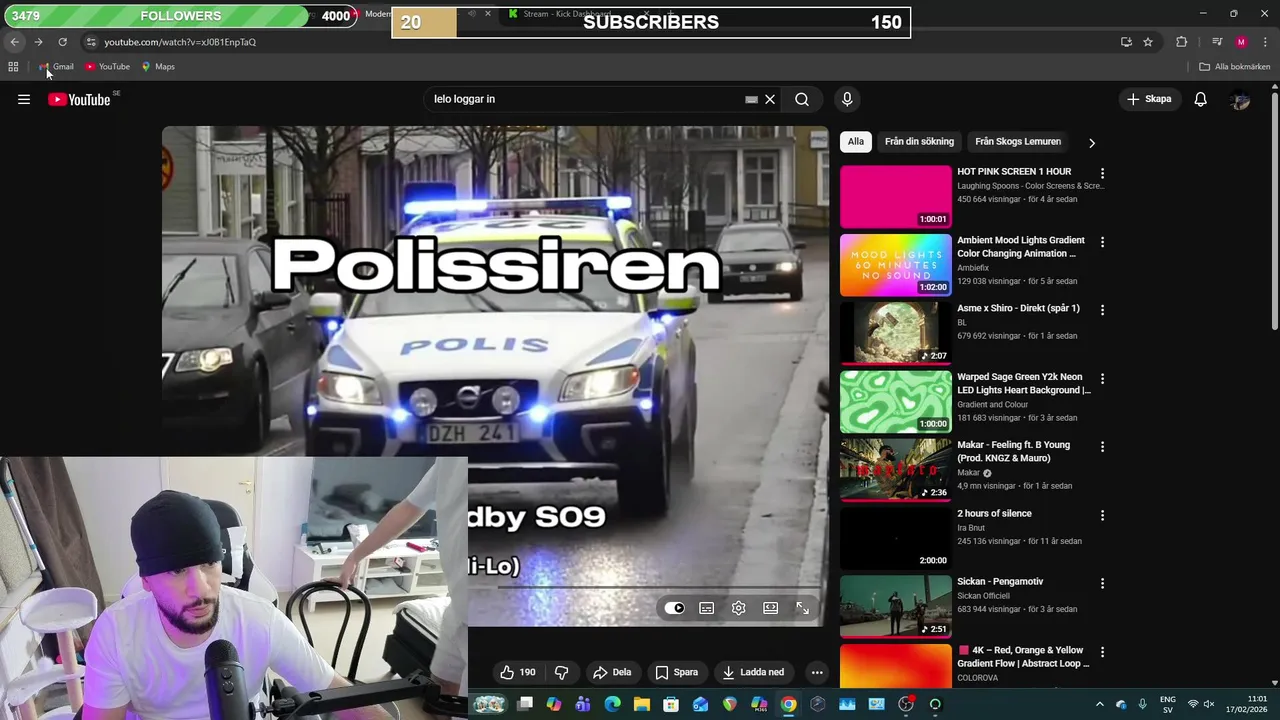
Task: Show more filter chips with right arrow
Action: tap(1092, 143)
